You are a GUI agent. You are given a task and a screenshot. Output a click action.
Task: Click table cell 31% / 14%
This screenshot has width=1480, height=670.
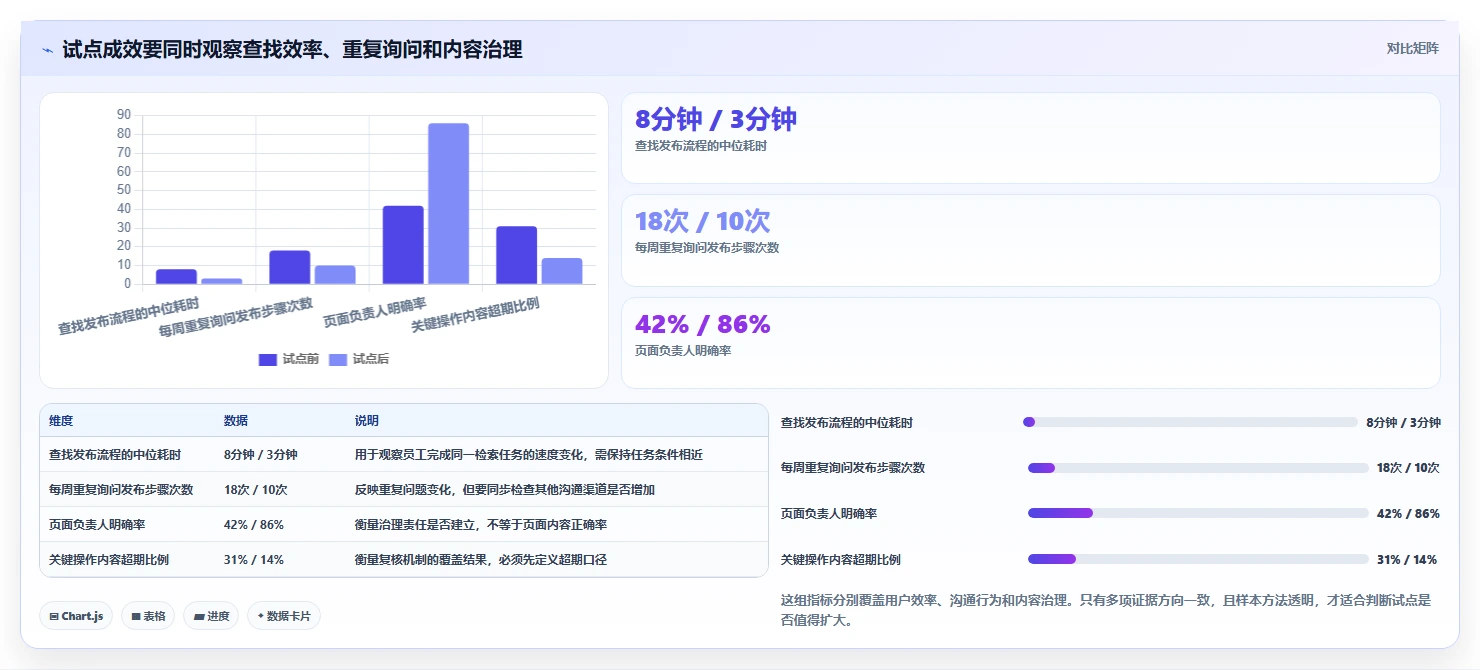[254, 560]
